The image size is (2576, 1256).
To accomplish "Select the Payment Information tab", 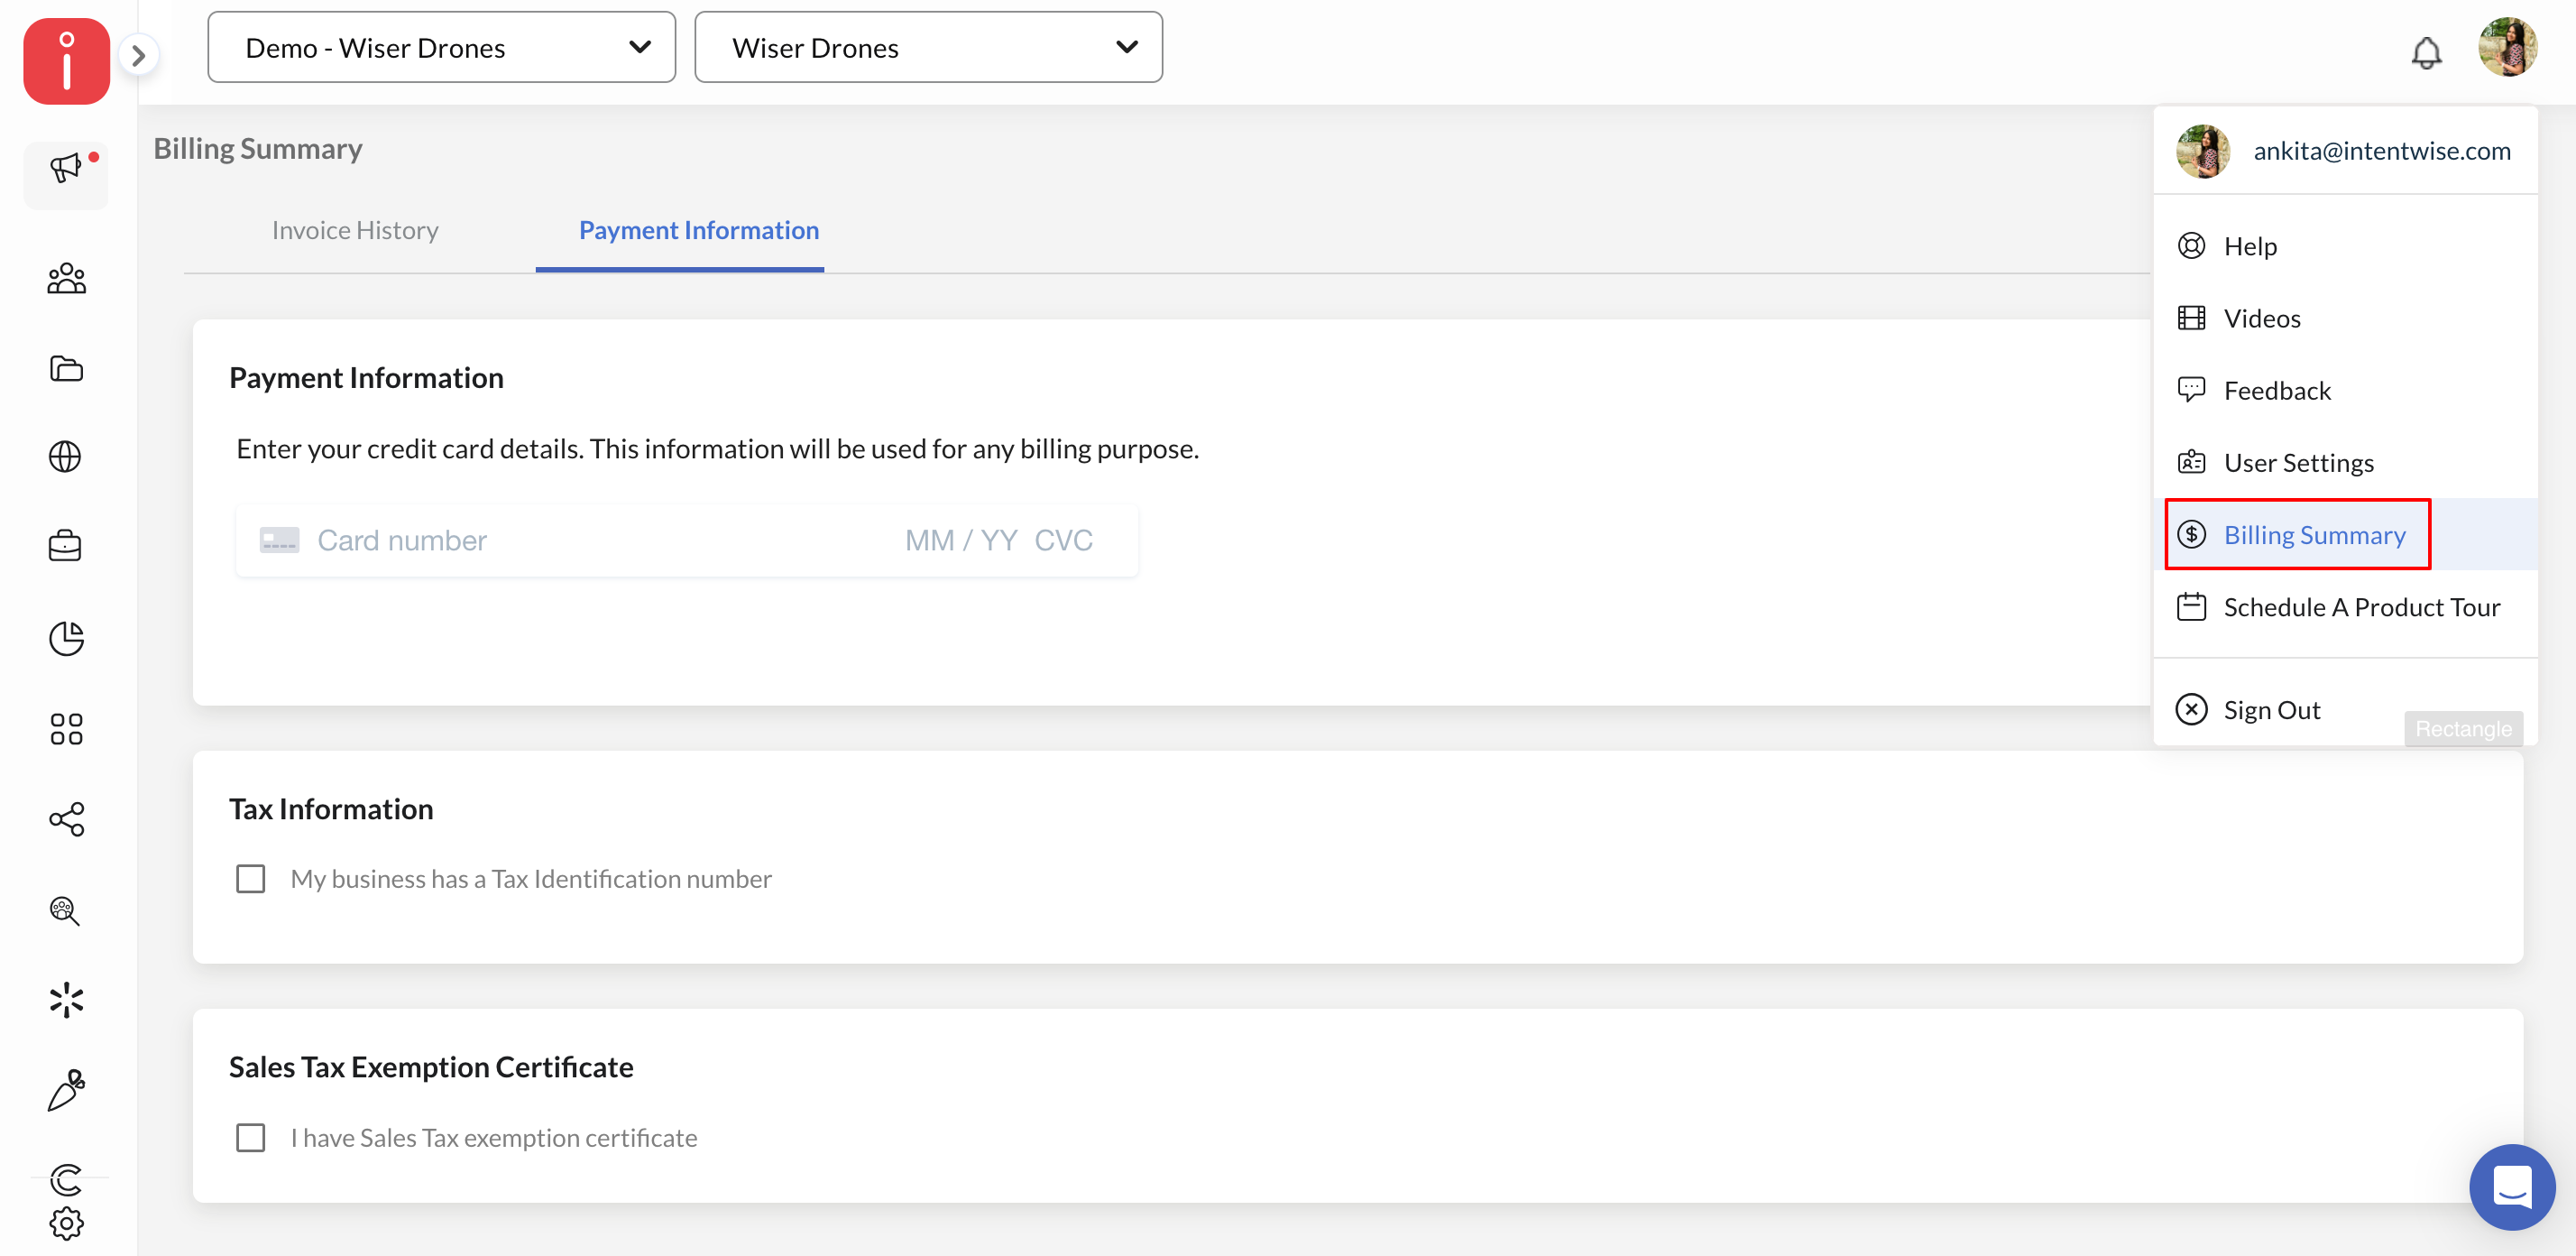I will pos(699,230).
